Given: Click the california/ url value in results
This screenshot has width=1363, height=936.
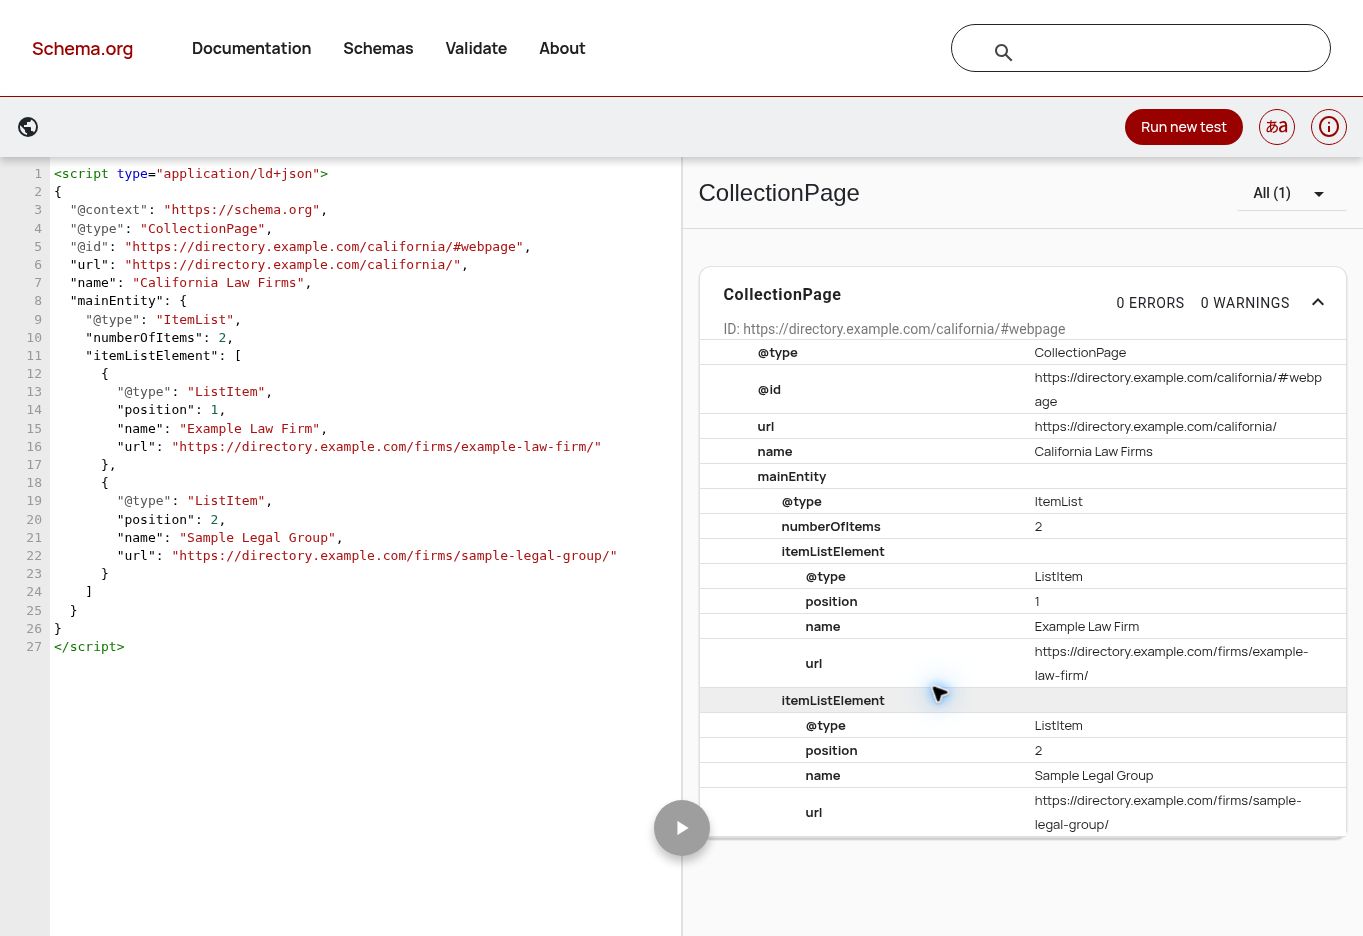Looking at the screenshot, I should [1155, 426].
